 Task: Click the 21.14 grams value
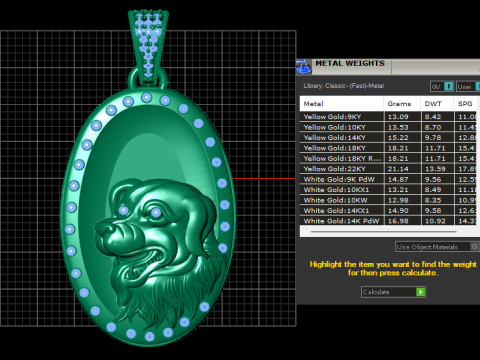[398, 169]
